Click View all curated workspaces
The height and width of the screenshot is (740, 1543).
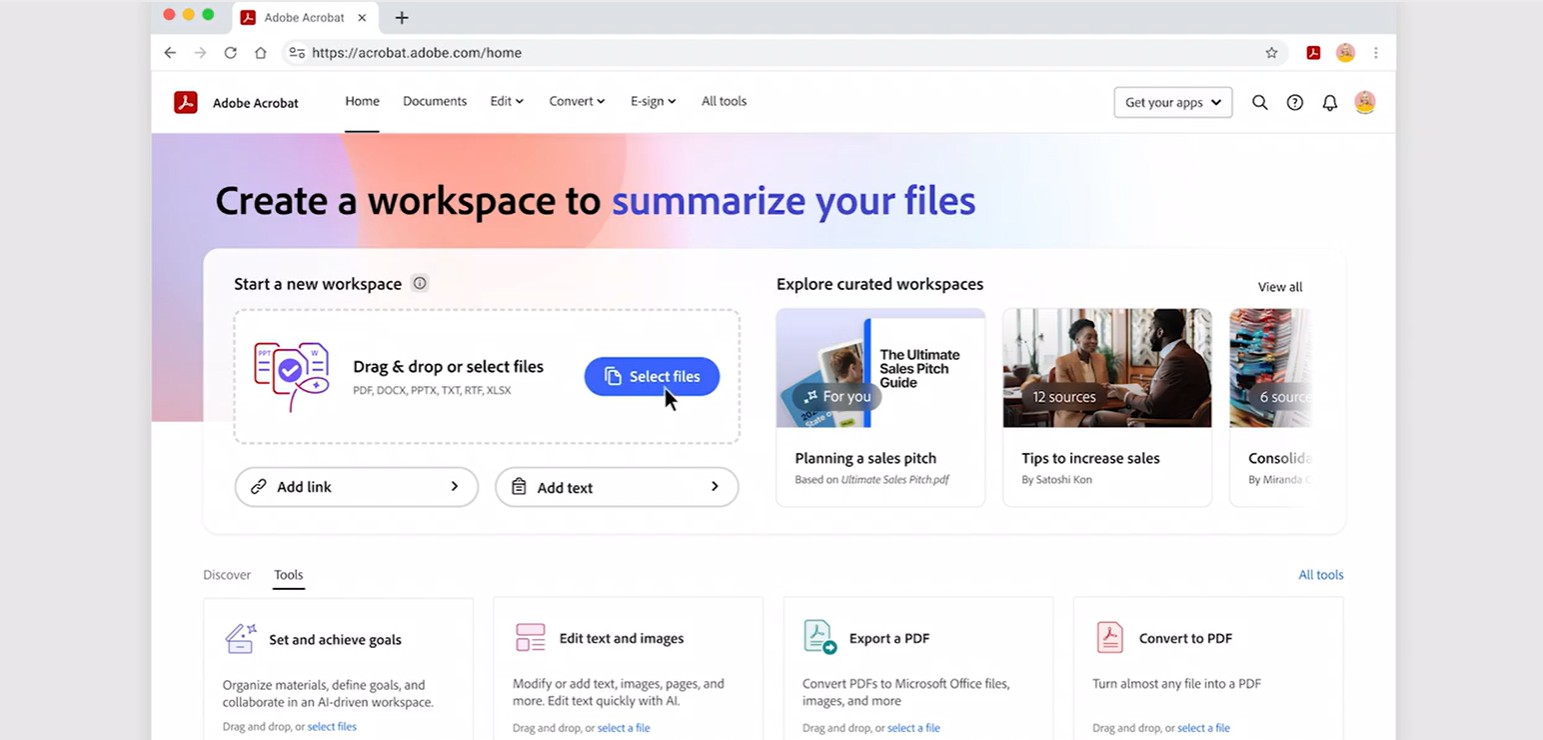1280,287
